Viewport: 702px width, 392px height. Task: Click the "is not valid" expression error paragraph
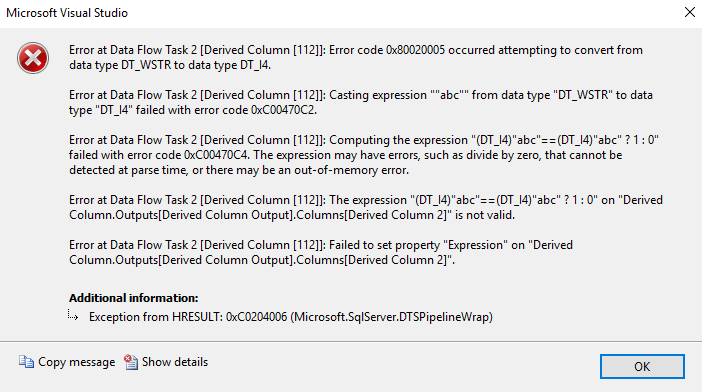[x=366, y=207]
